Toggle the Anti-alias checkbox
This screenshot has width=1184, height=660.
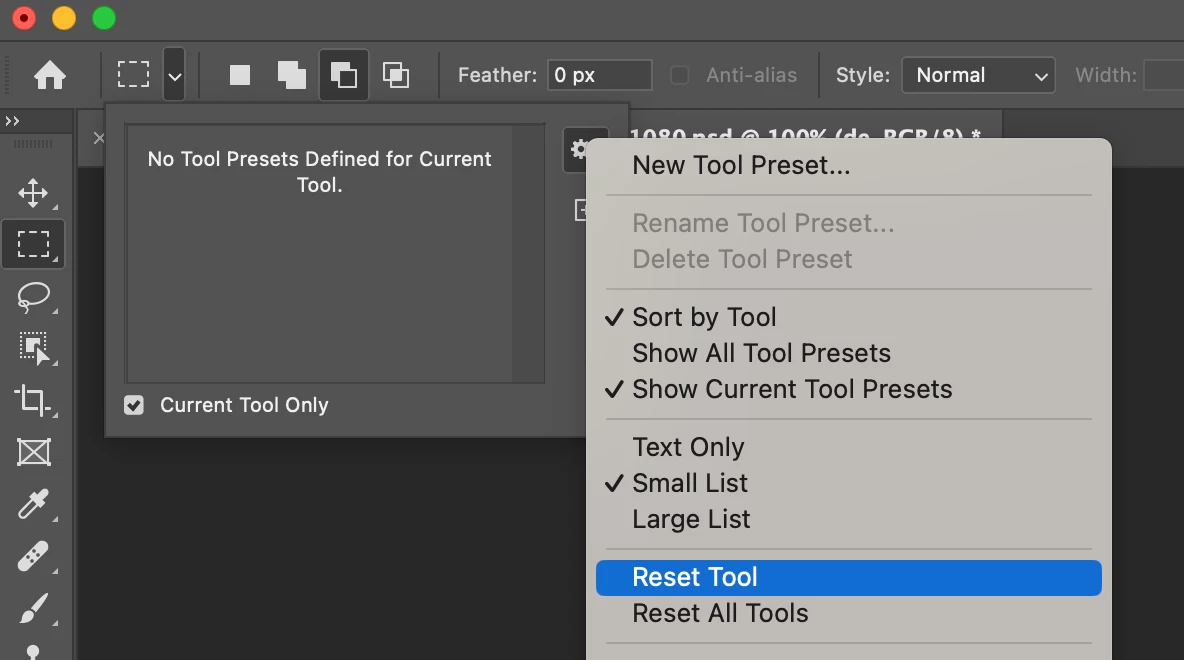coord(680,75)
